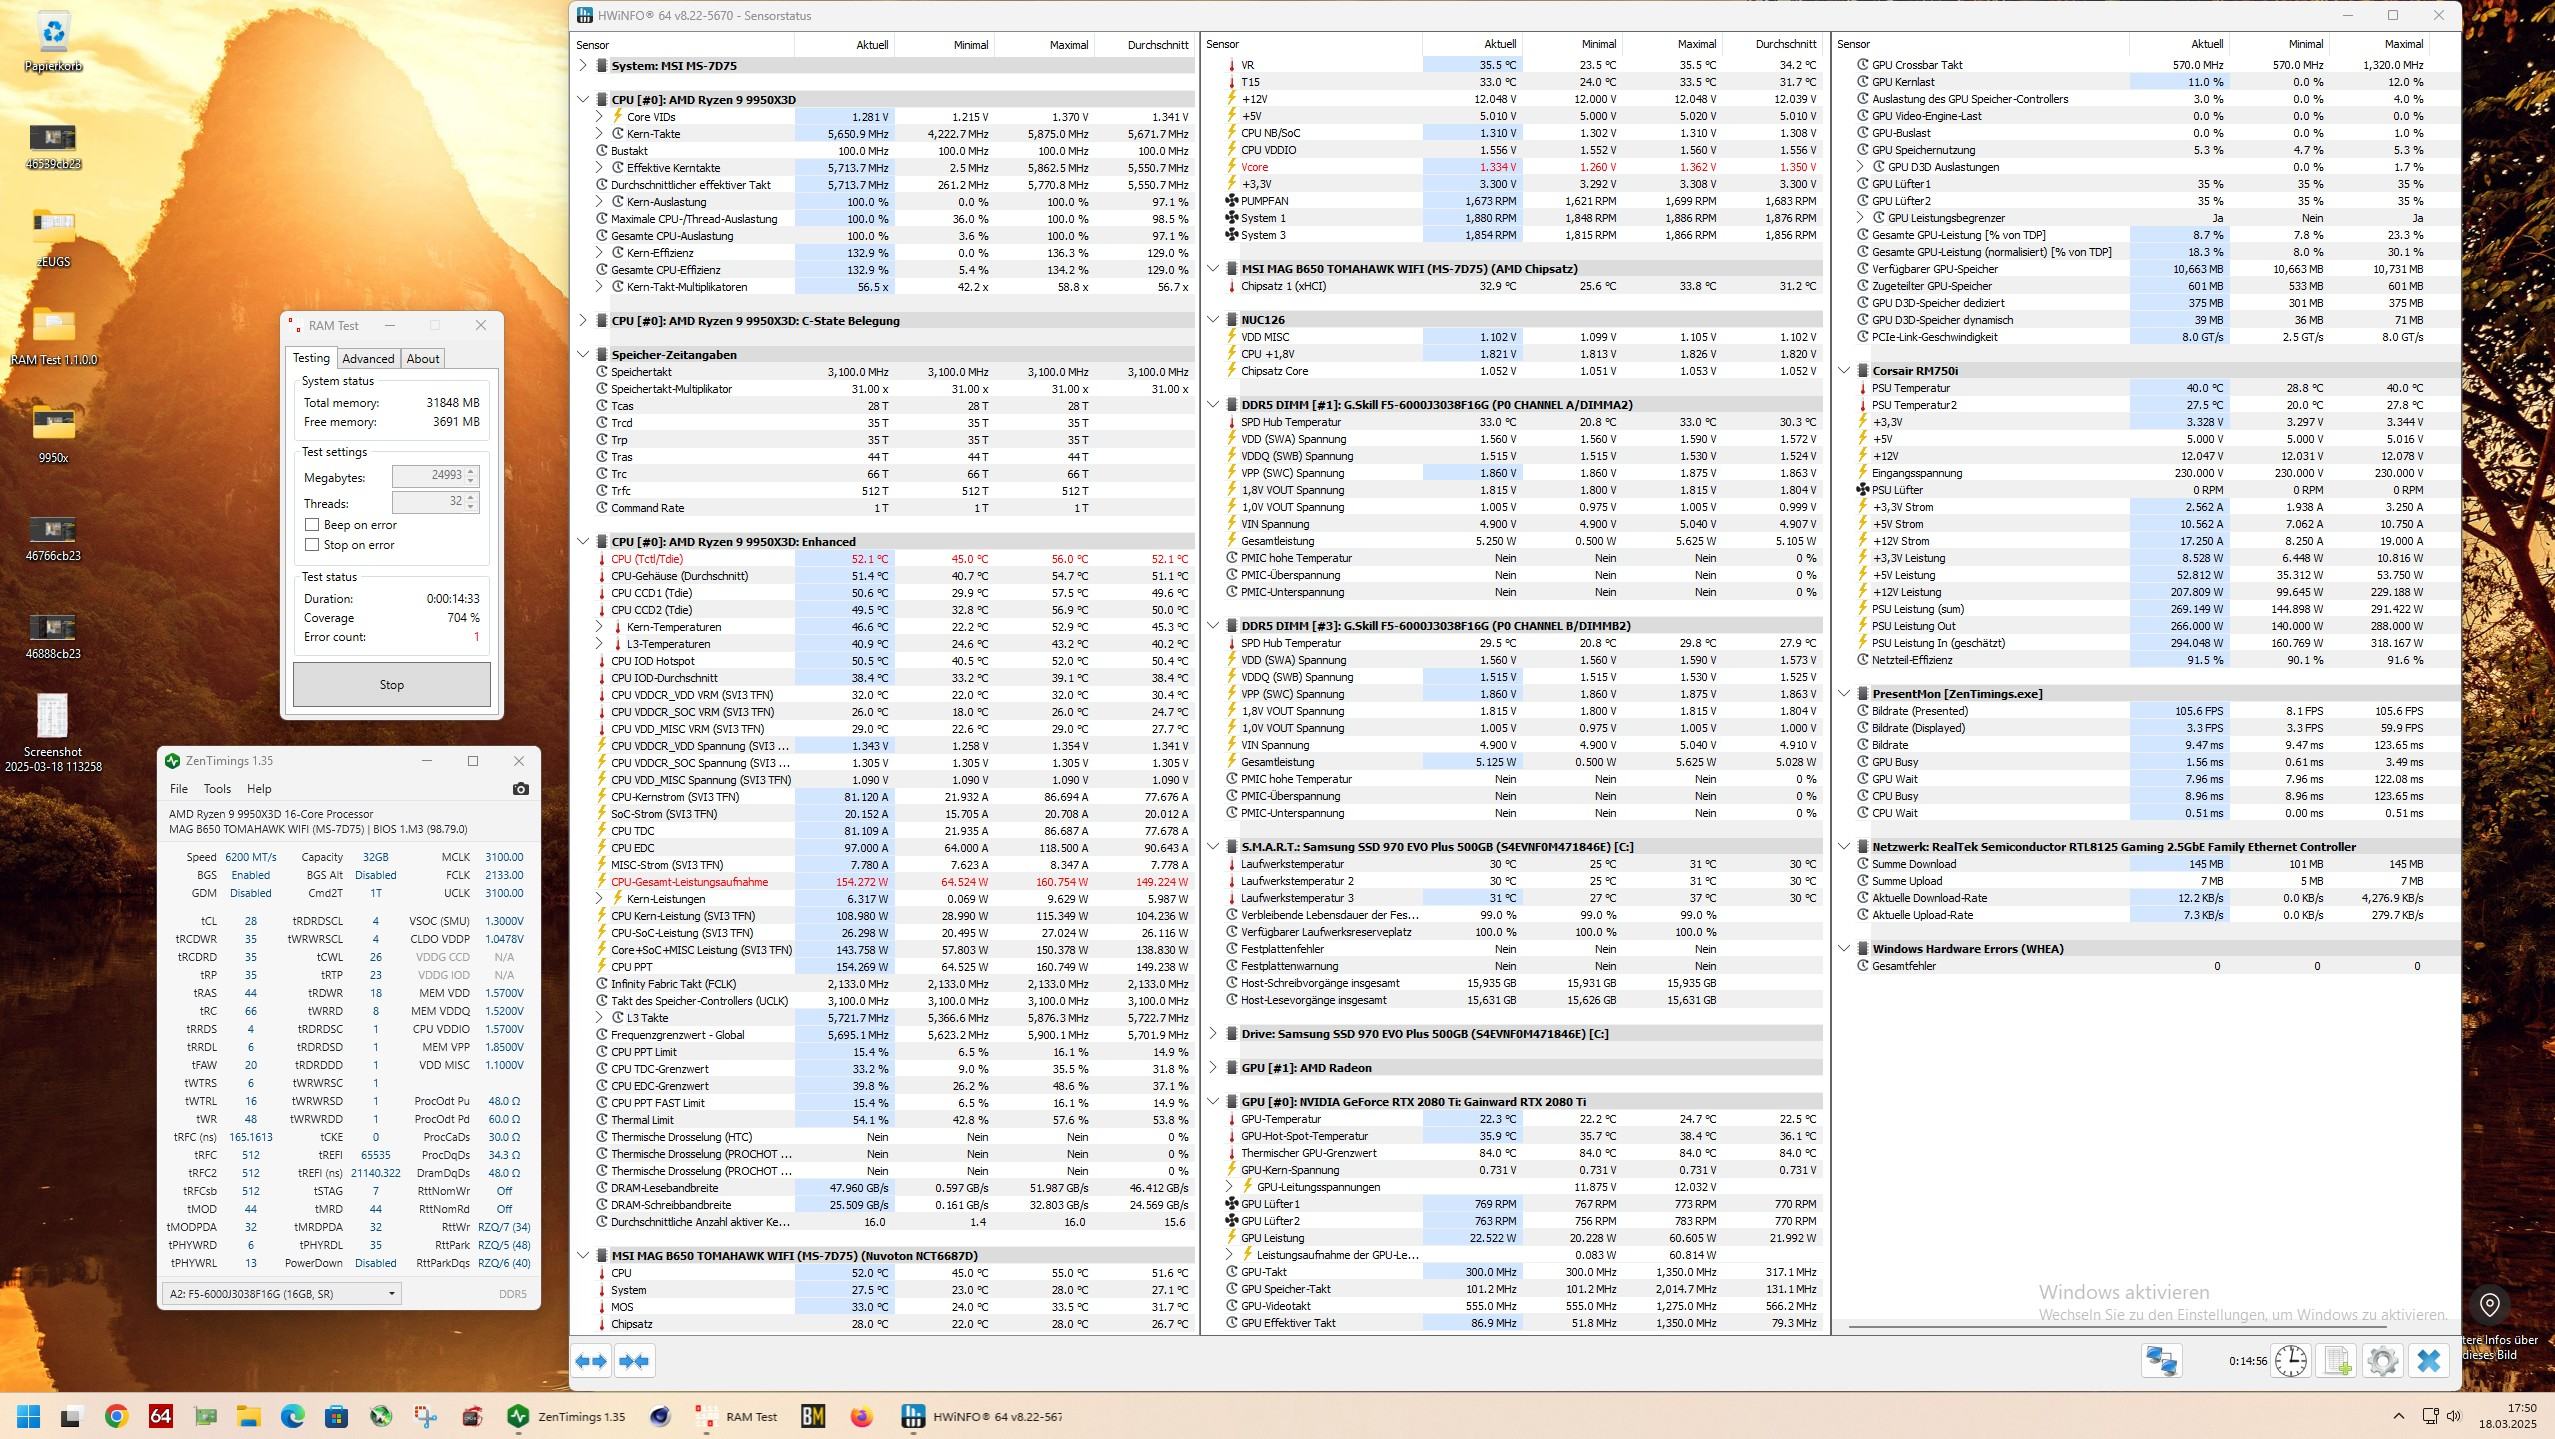This screenshot has height=1439, width=2555.
Task: Click shrink columns inward arrows icon
Action: point(634,1360)
